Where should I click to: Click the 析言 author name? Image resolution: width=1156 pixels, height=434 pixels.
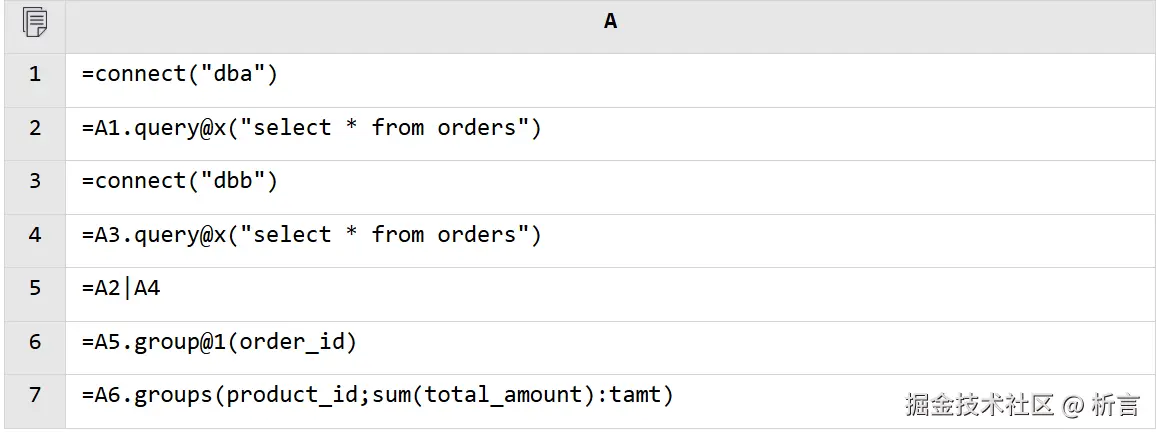click(1115, 404)
